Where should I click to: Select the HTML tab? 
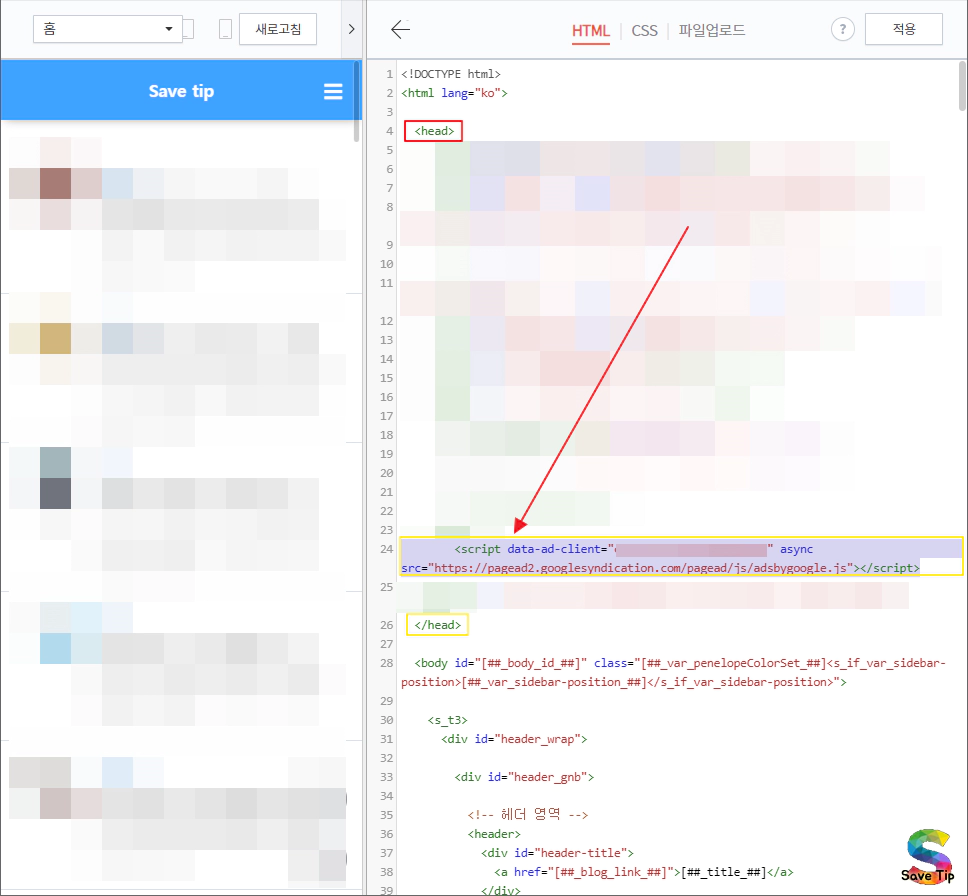coord(590,31)
